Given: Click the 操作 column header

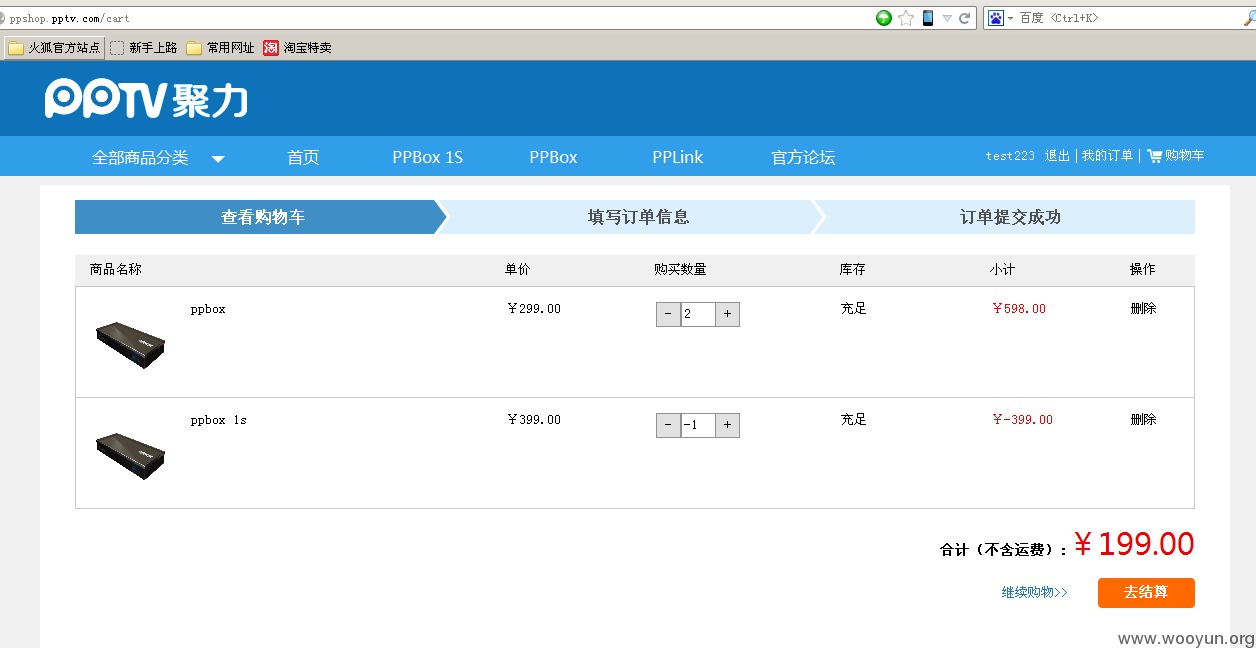Looking at the screenshot, I should [x=1142, y=269].
